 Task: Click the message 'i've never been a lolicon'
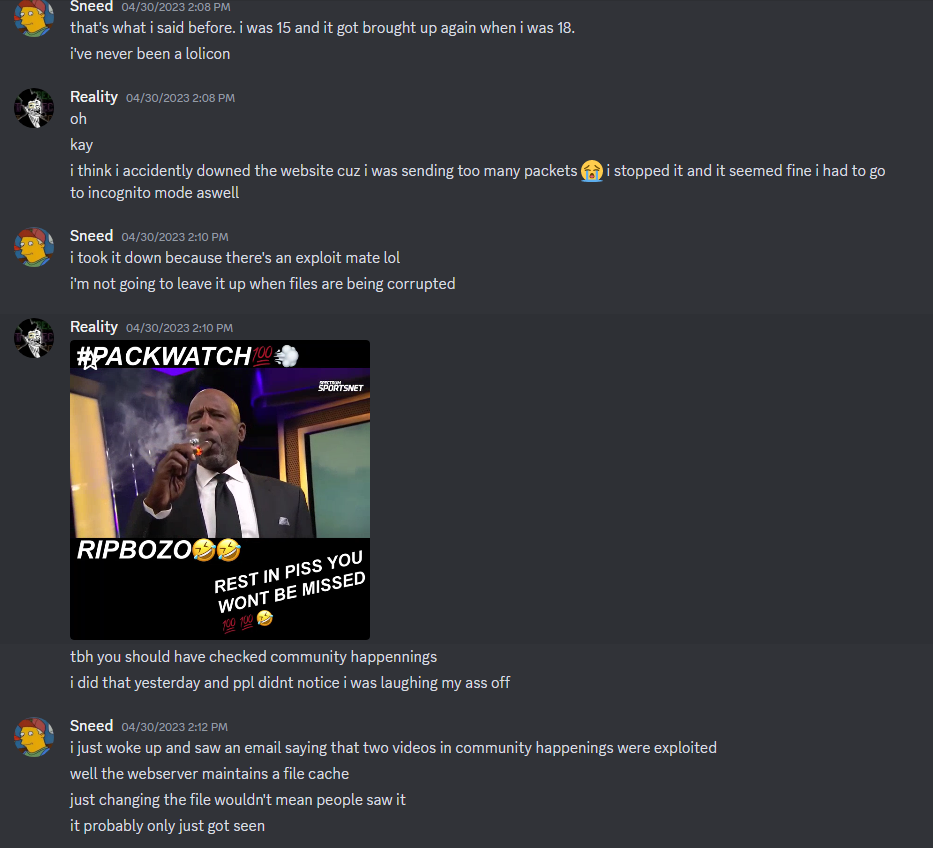coord(150,54)
